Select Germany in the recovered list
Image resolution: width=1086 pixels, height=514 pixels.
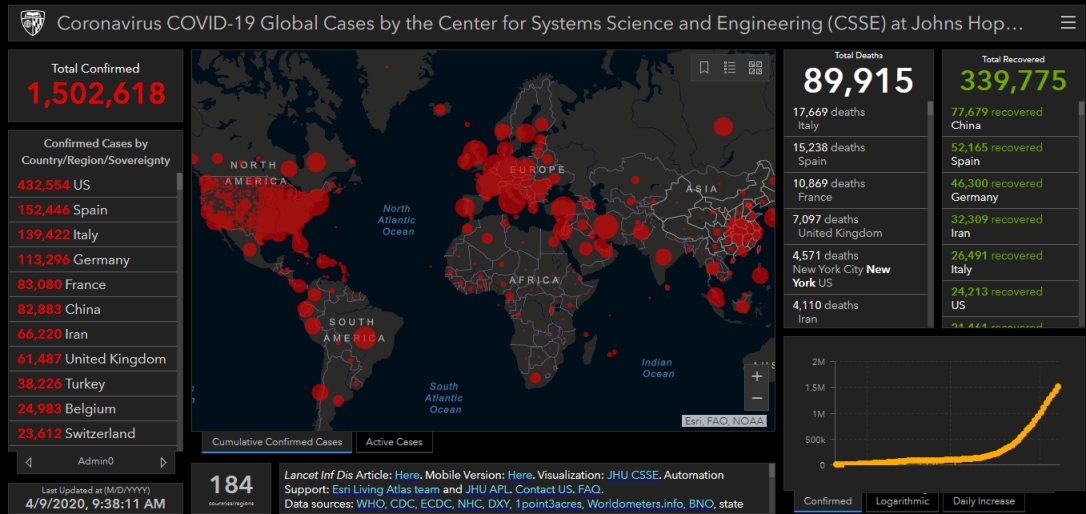coord(1010,190)
